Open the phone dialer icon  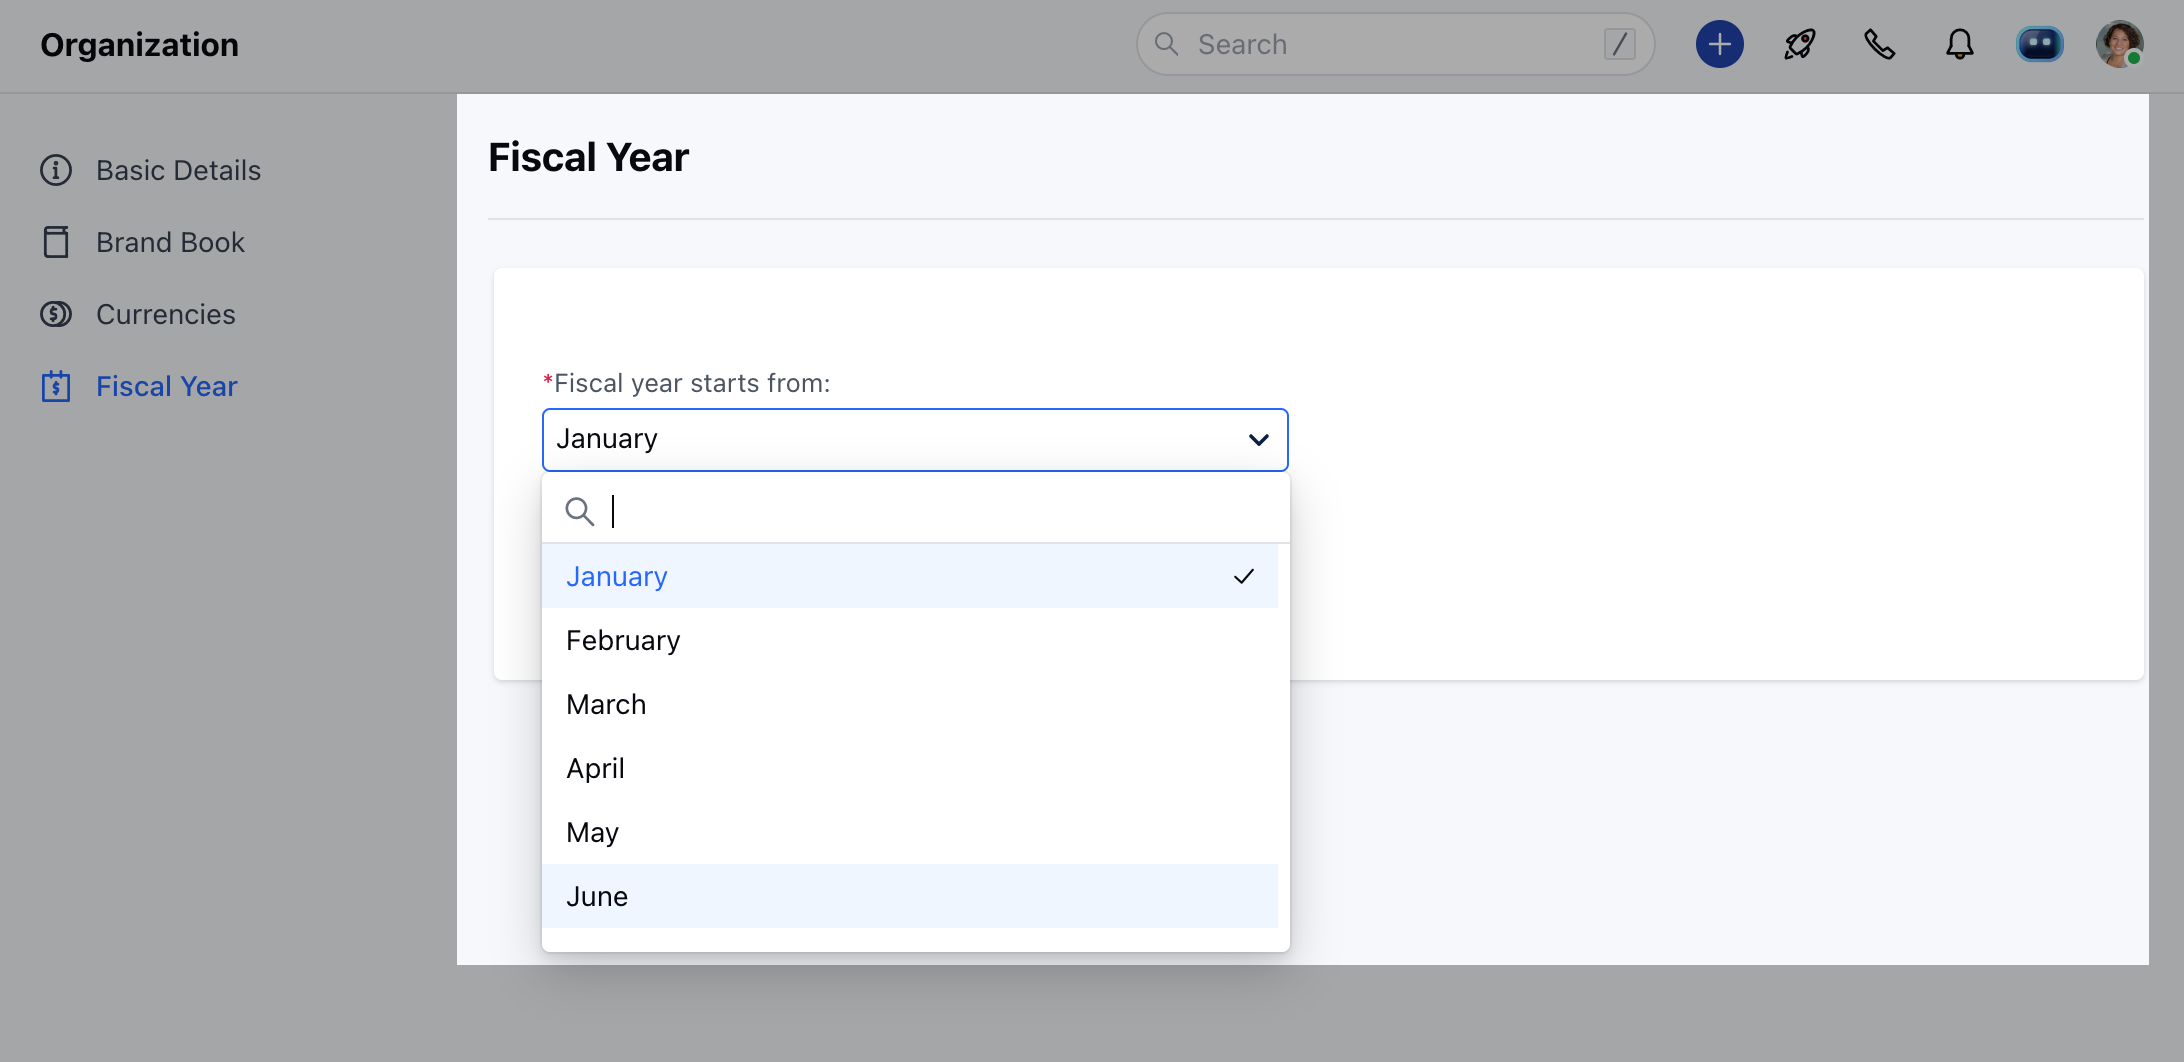click(x=1879, y=45)
